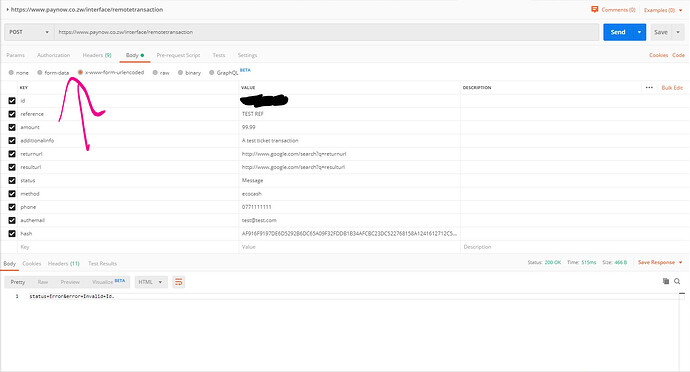This screenshot has height=372, width=690.
Task: Switch to the Params tab
Action: (15, 55)
